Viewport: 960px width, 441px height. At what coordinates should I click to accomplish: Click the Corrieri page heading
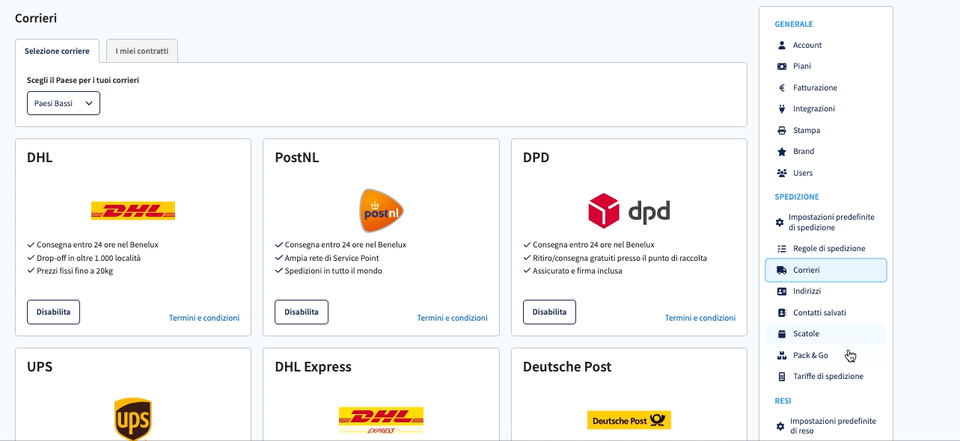(36, 18)
